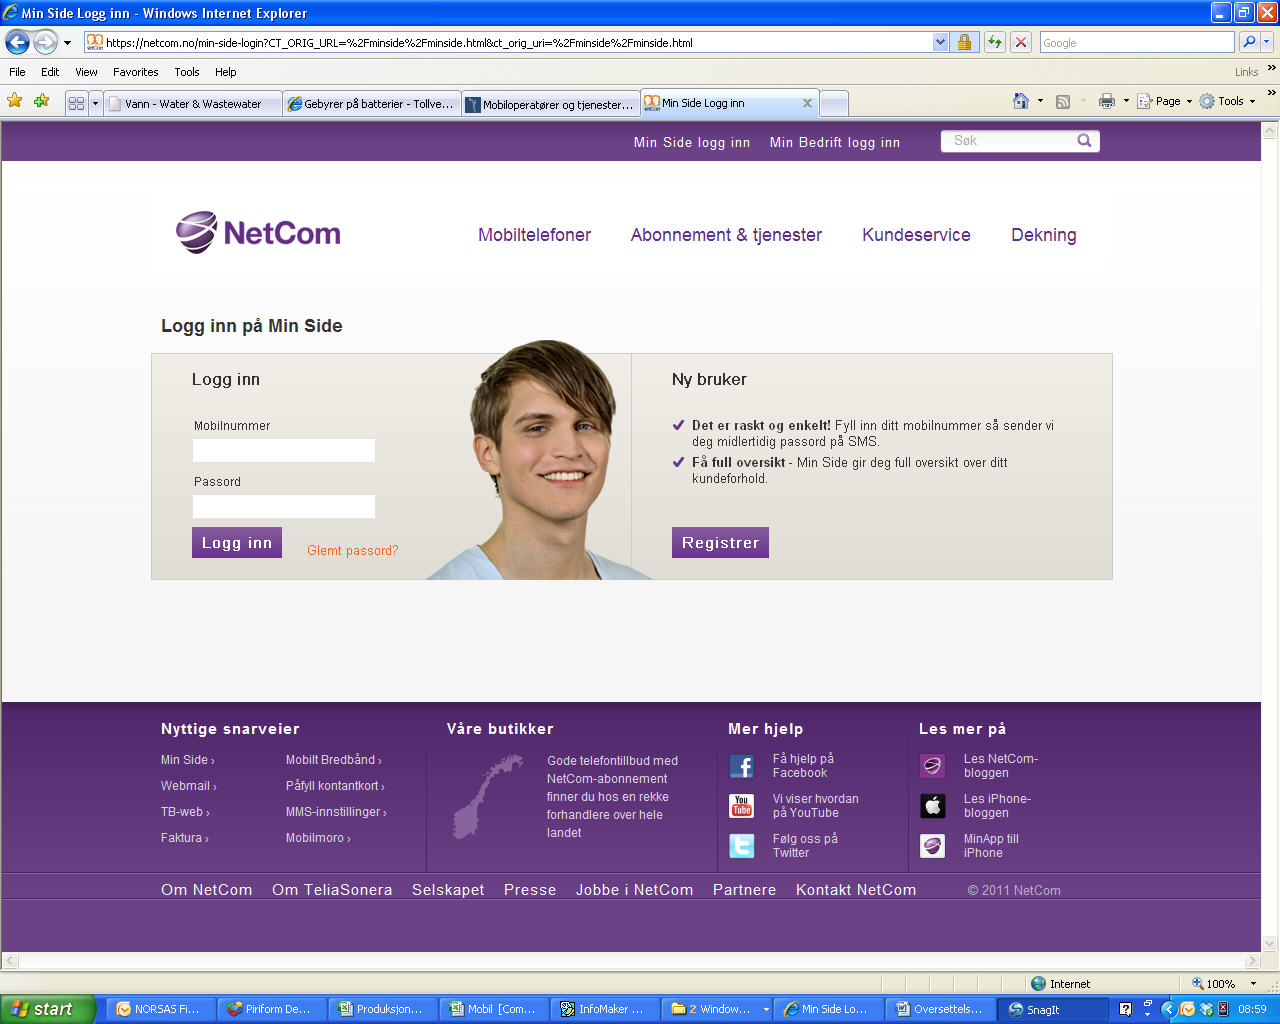Click the Facebook icon in footer
Screen dimensions: 1280x1024
741,767
